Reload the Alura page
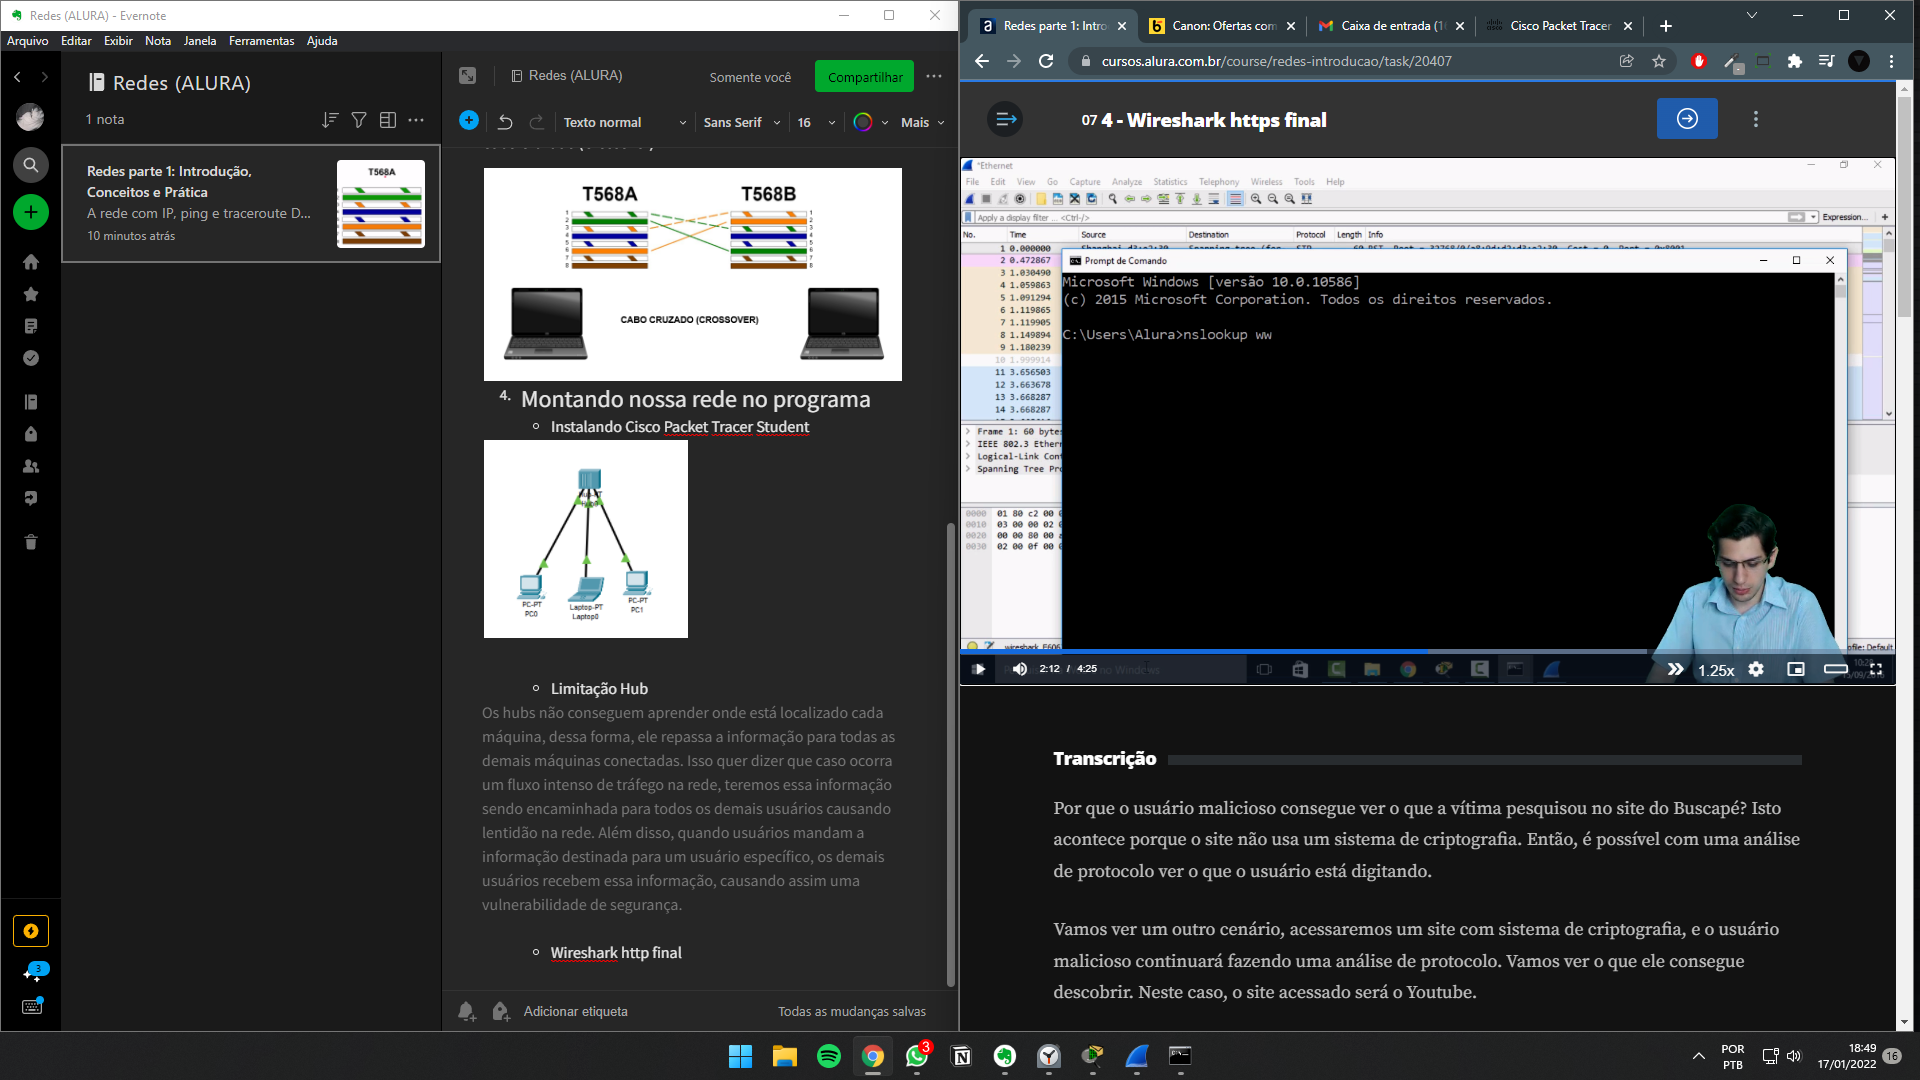Viewport: 1920px width, 1080px height. 1046,61
